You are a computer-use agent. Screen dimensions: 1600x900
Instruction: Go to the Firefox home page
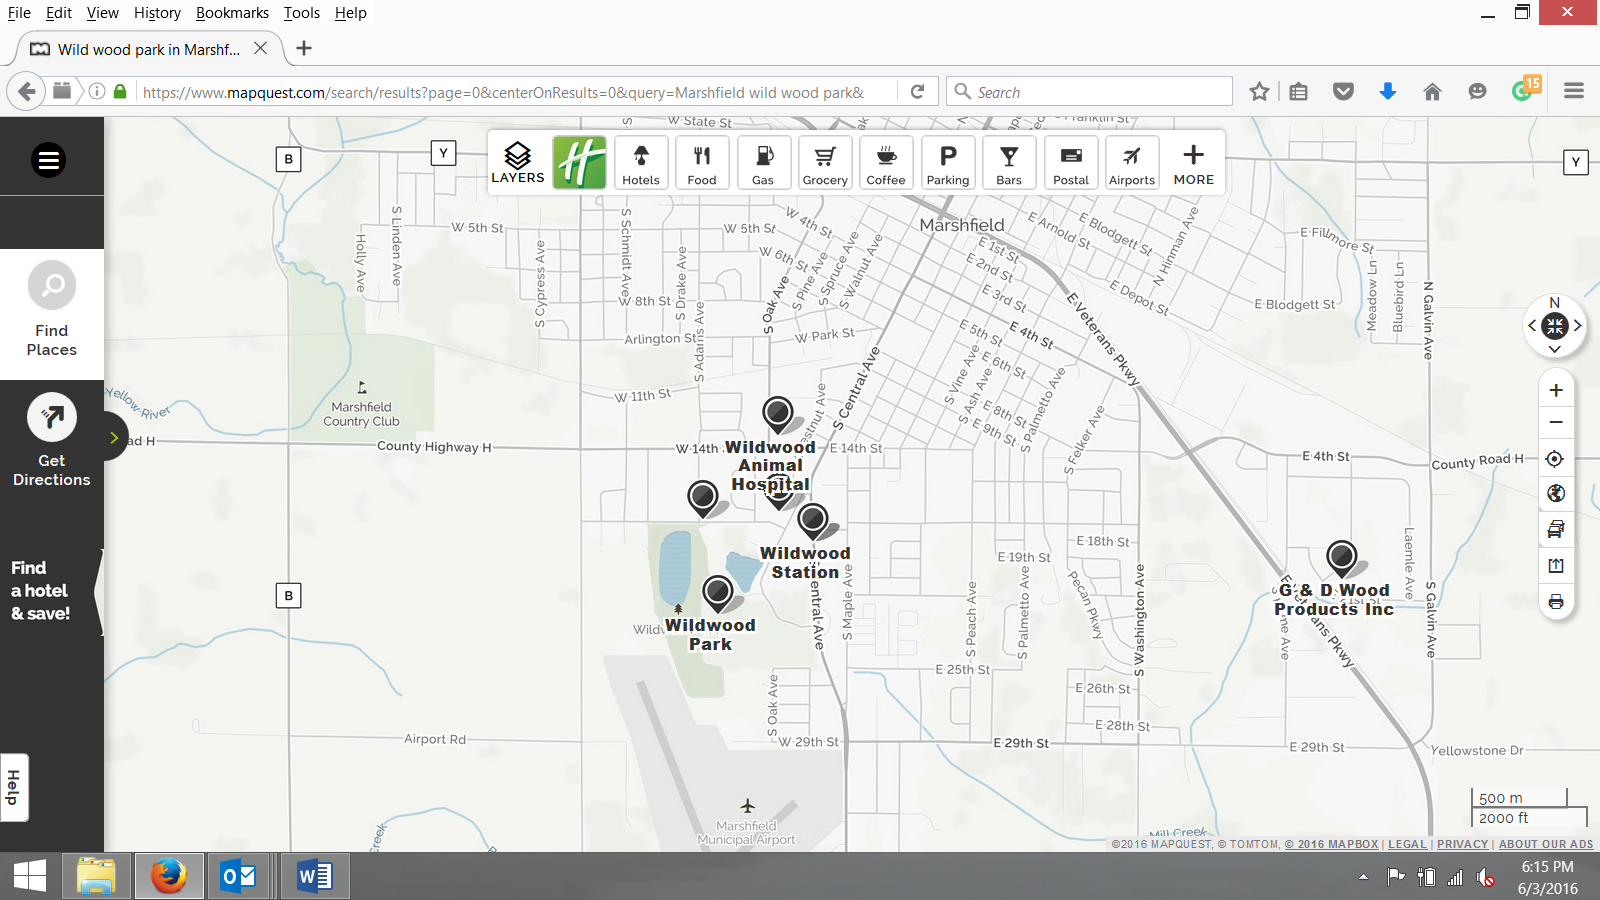coord(1432,92)
